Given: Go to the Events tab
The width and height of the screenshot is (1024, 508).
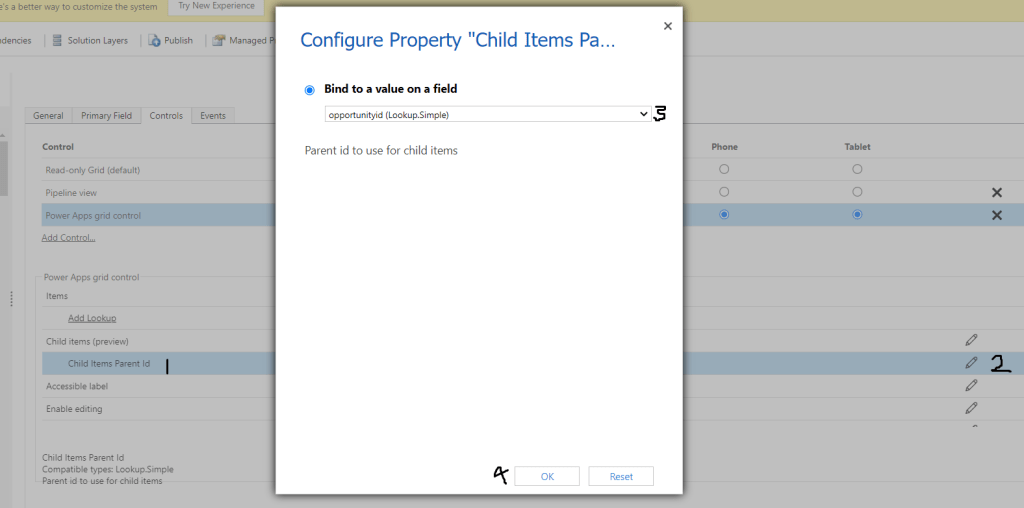Looking at the screenshot, I should point(212,116).
